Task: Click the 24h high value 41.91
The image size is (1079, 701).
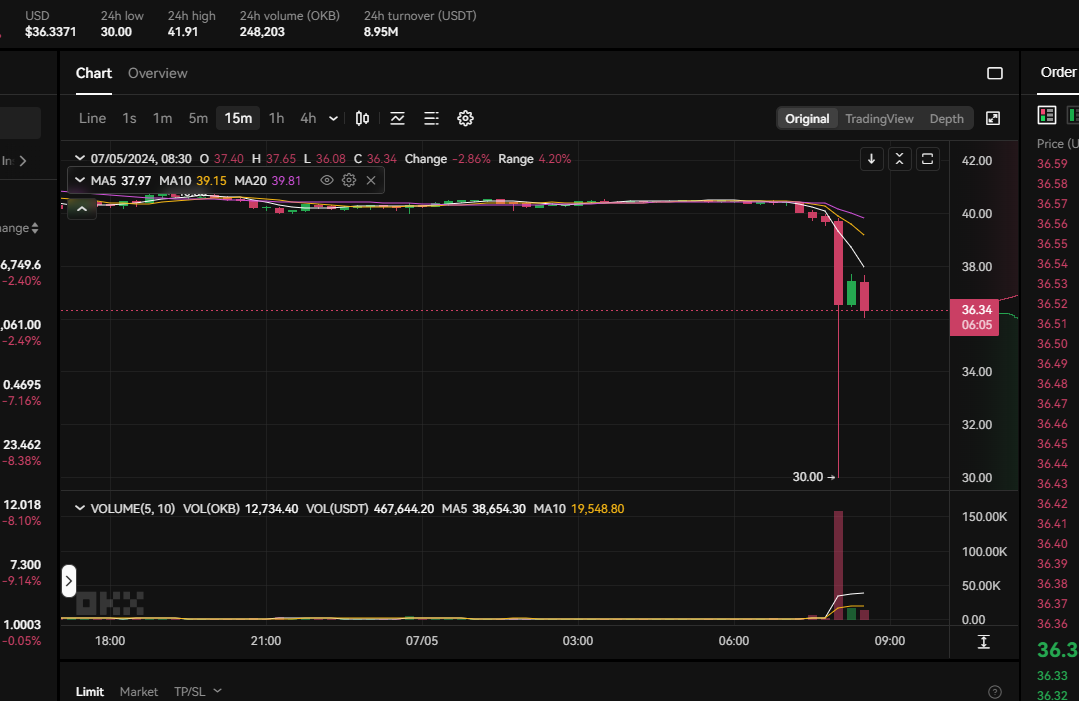Action: click(x=183, y=32)
